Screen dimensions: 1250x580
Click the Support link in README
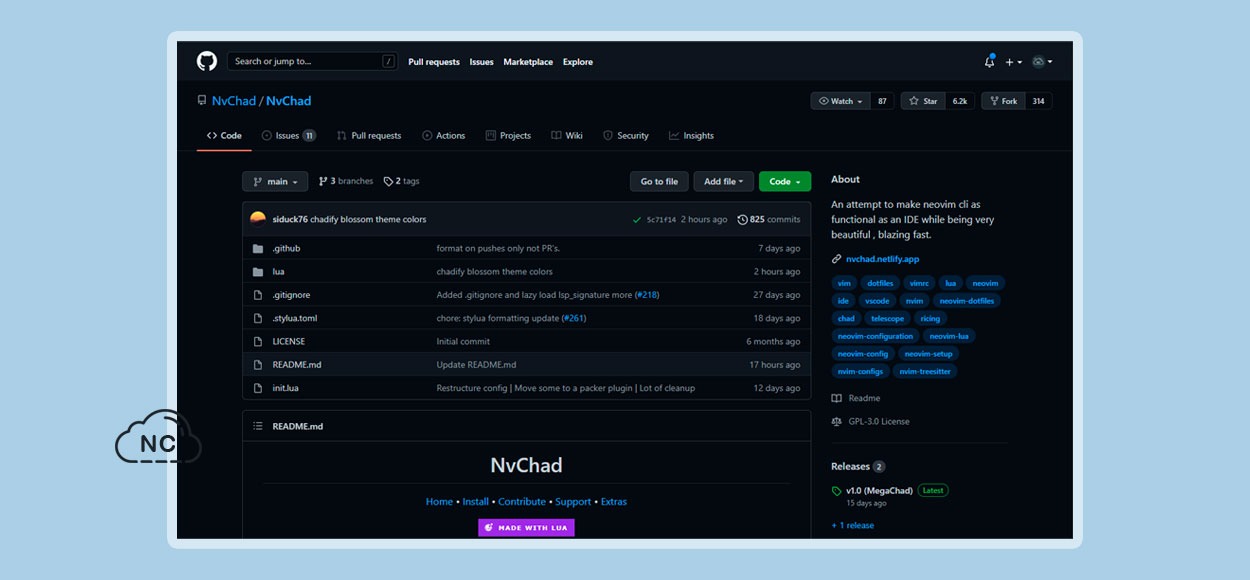click(x=573, y=502)
